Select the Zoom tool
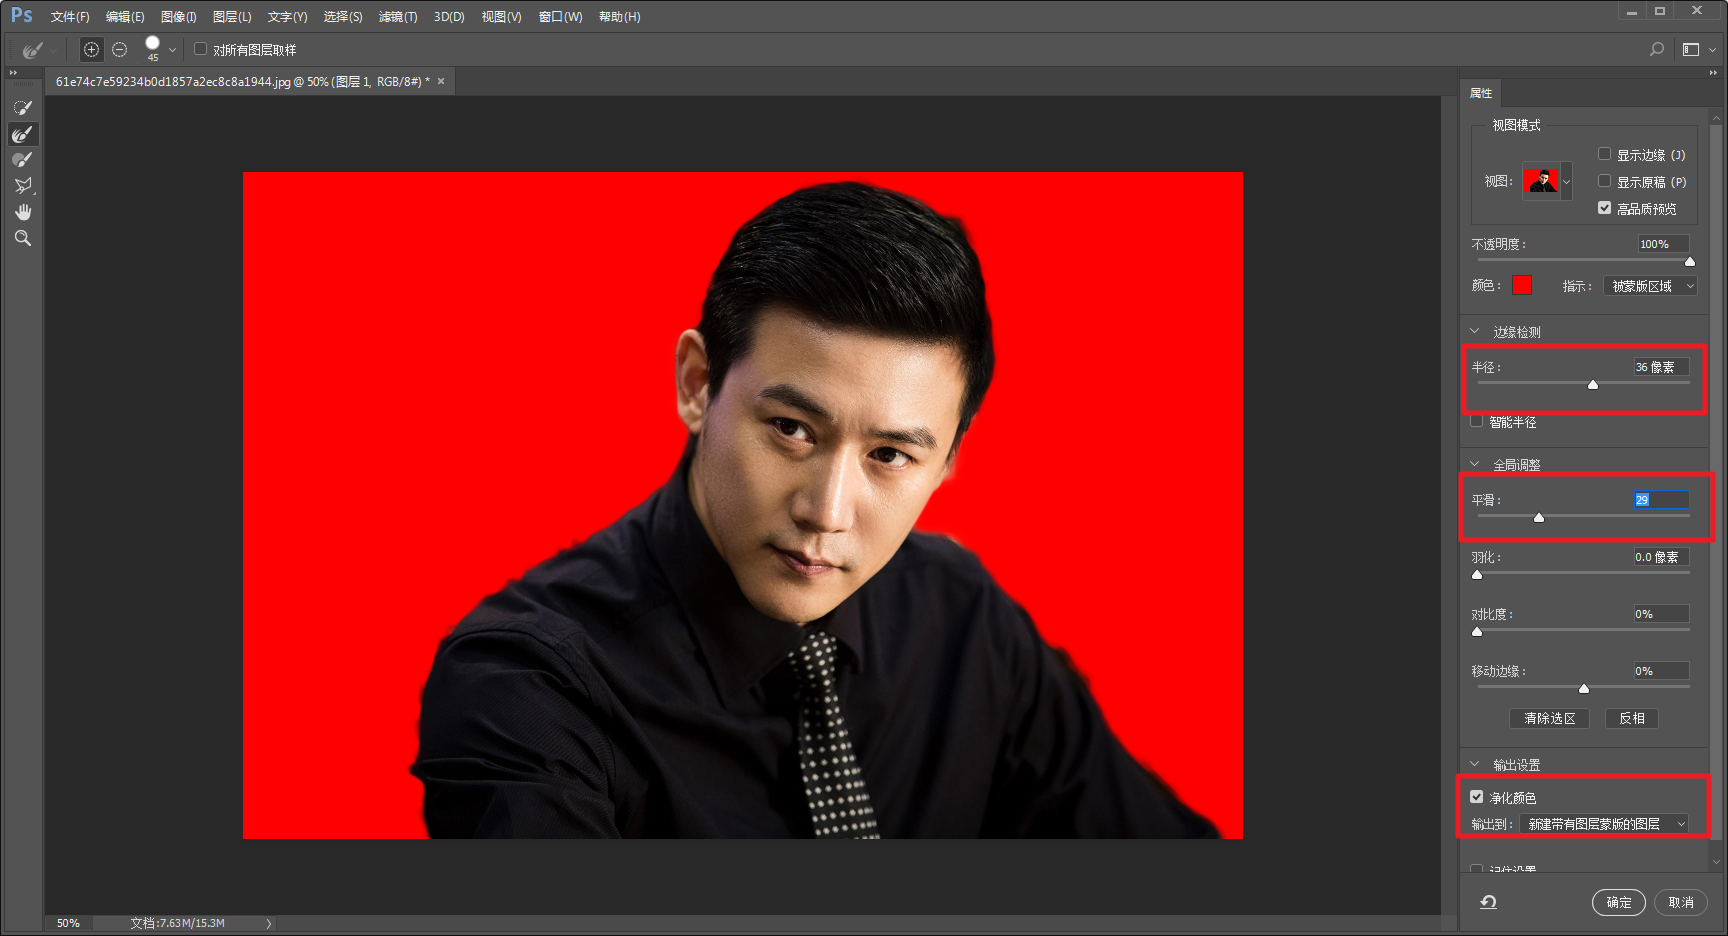 23,238
